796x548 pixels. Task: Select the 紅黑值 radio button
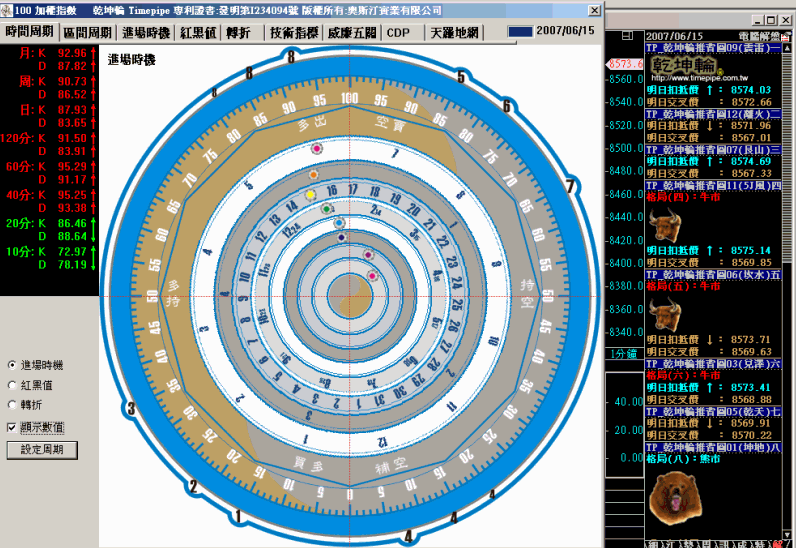pos(12,385)
